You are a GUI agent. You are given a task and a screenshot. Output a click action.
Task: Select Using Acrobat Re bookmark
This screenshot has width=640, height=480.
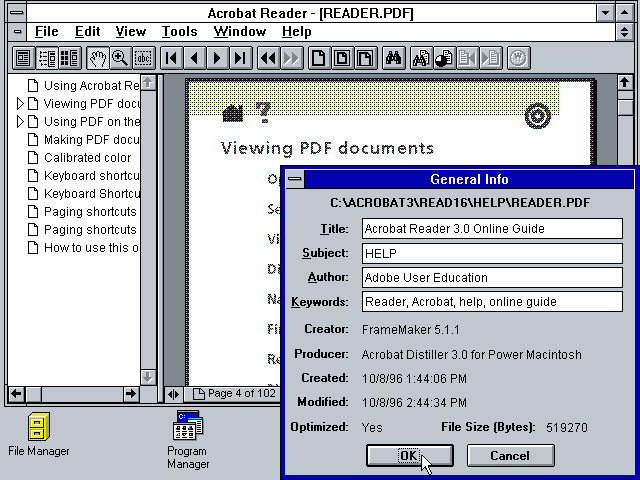[84, 86]
